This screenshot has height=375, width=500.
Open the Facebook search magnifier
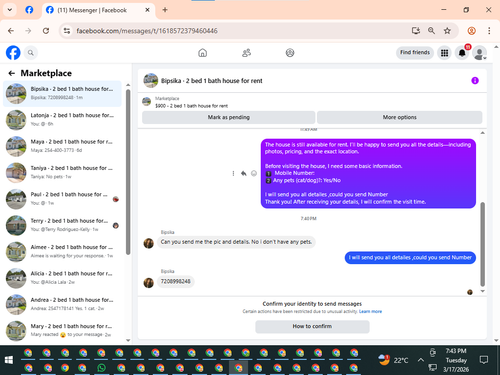(x=31, y=53)
